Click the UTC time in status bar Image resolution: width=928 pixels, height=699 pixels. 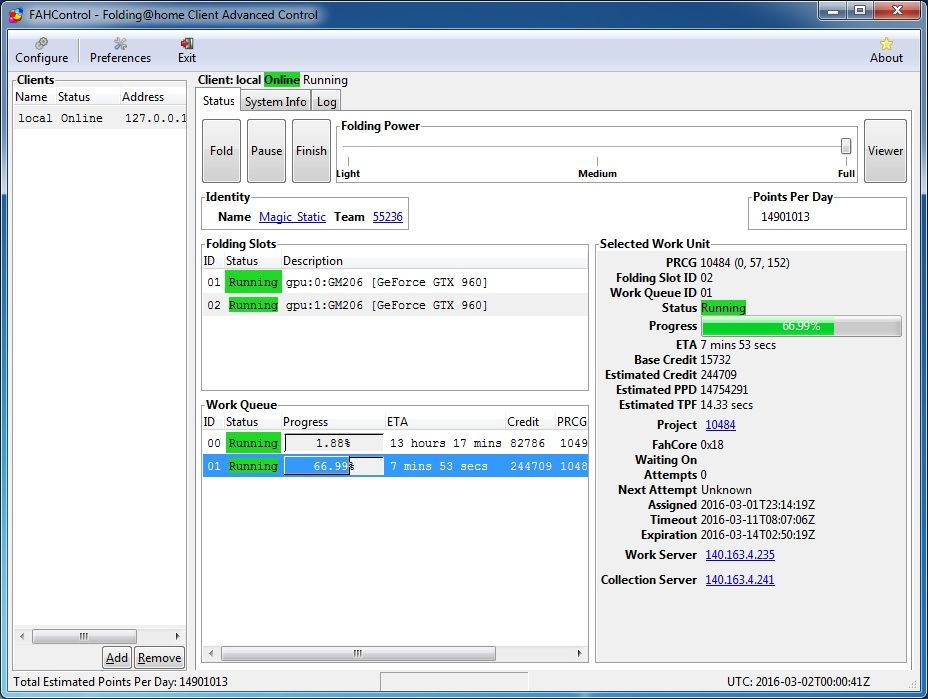(798, 682)
